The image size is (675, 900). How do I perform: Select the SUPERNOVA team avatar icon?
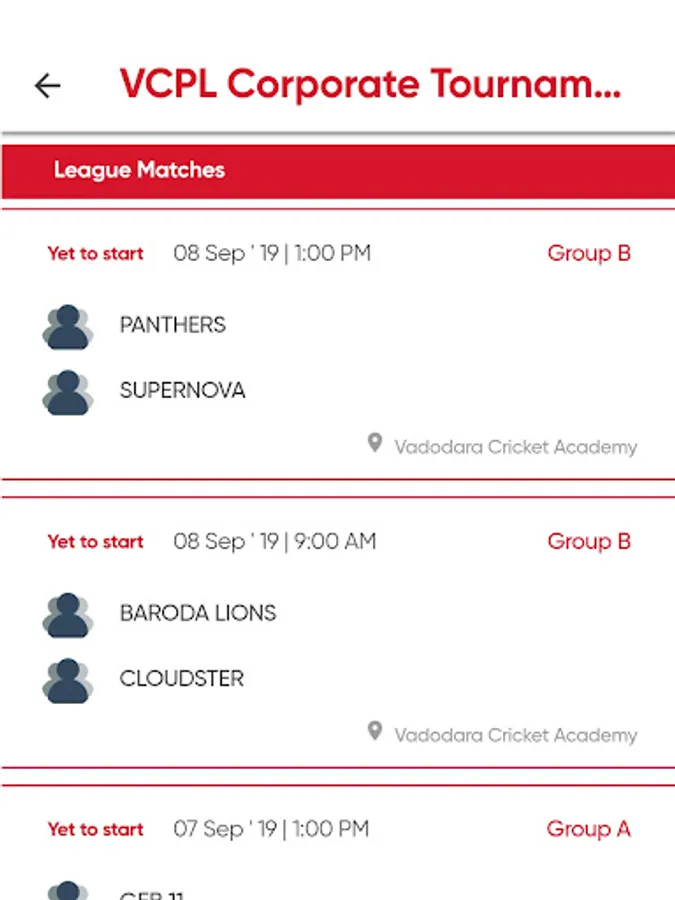[x=68, y=392]
